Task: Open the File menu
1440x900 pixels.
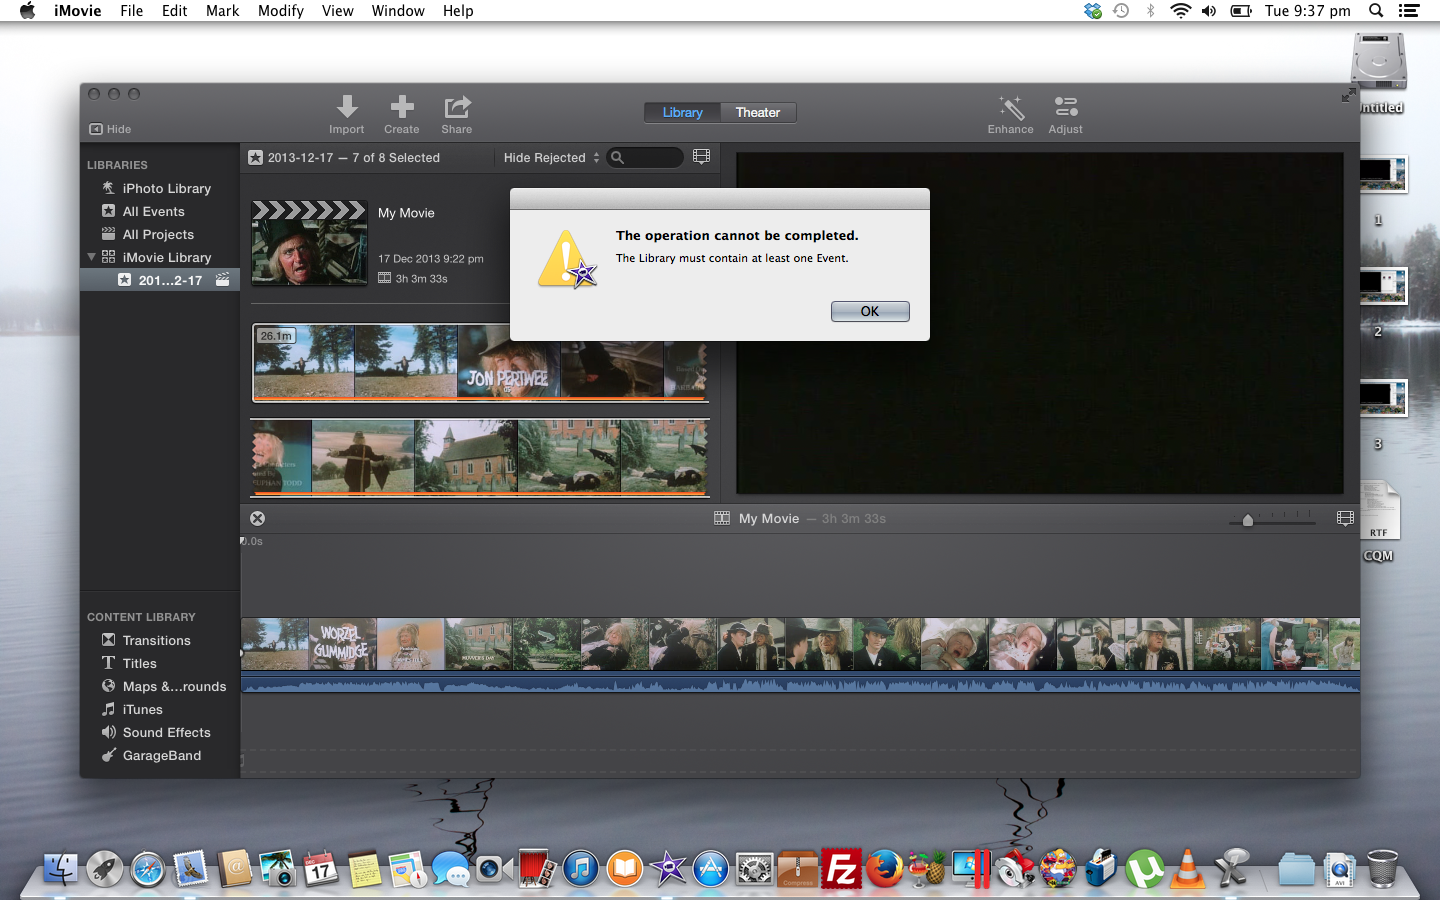Action: tap(131, 11)
